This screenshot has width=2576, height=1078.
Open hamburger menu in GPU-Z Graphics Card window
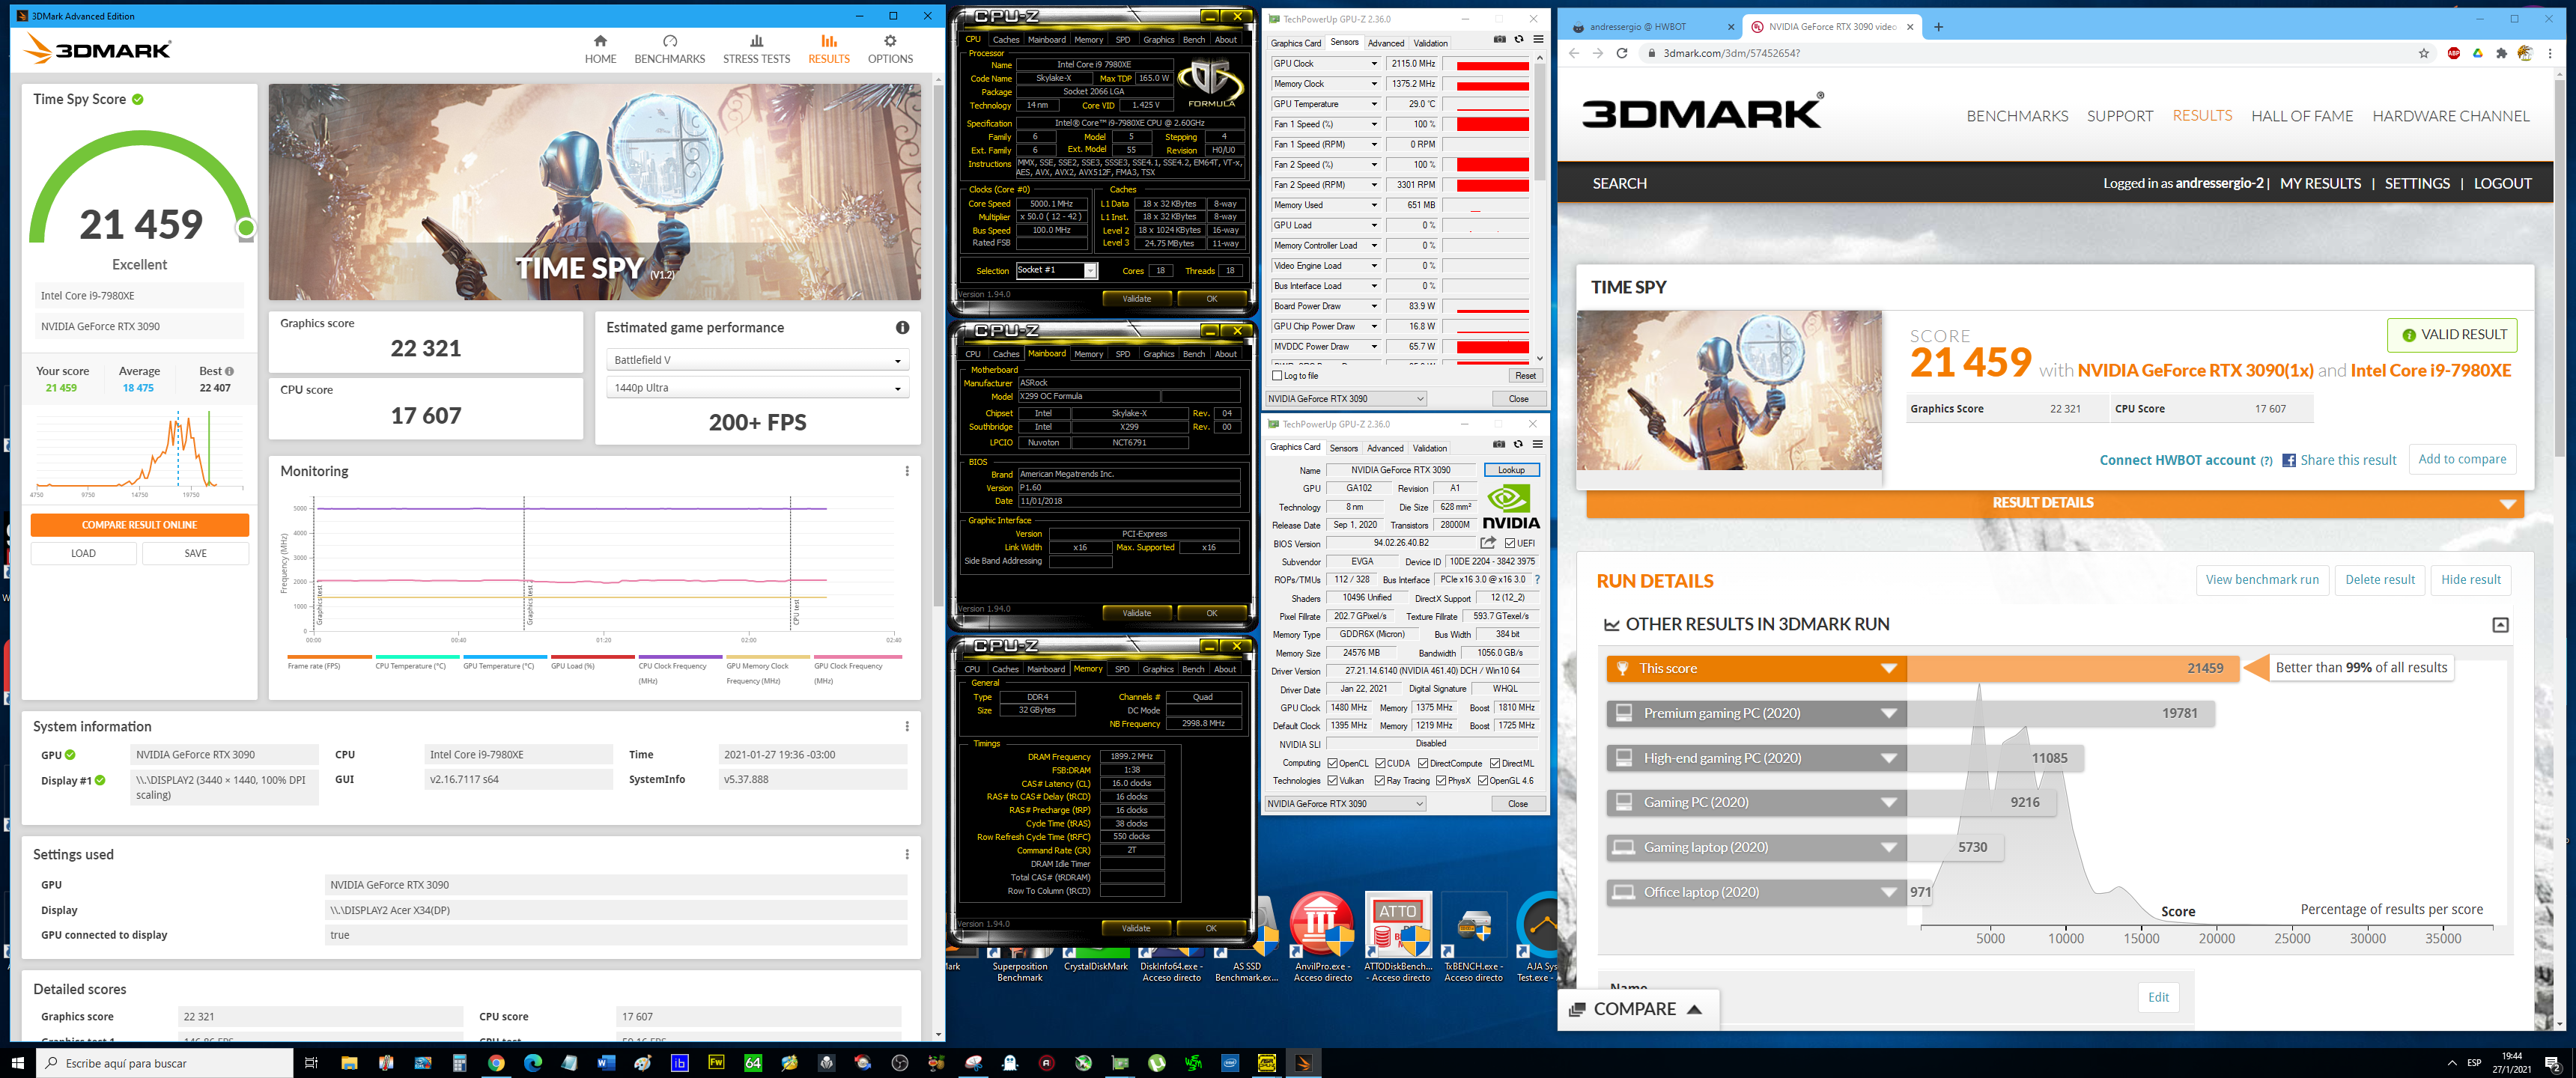click(1537, 445)
